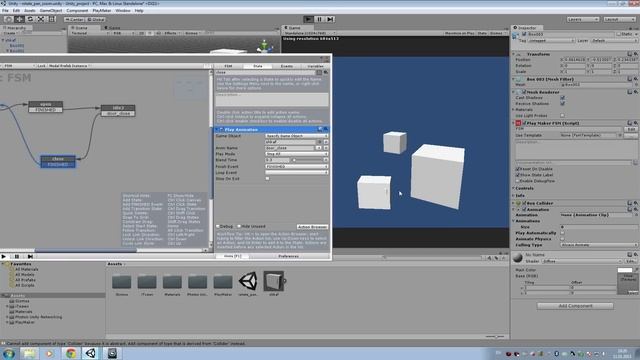Open Chrome from Windows taskbar

[x=71, y=353]
